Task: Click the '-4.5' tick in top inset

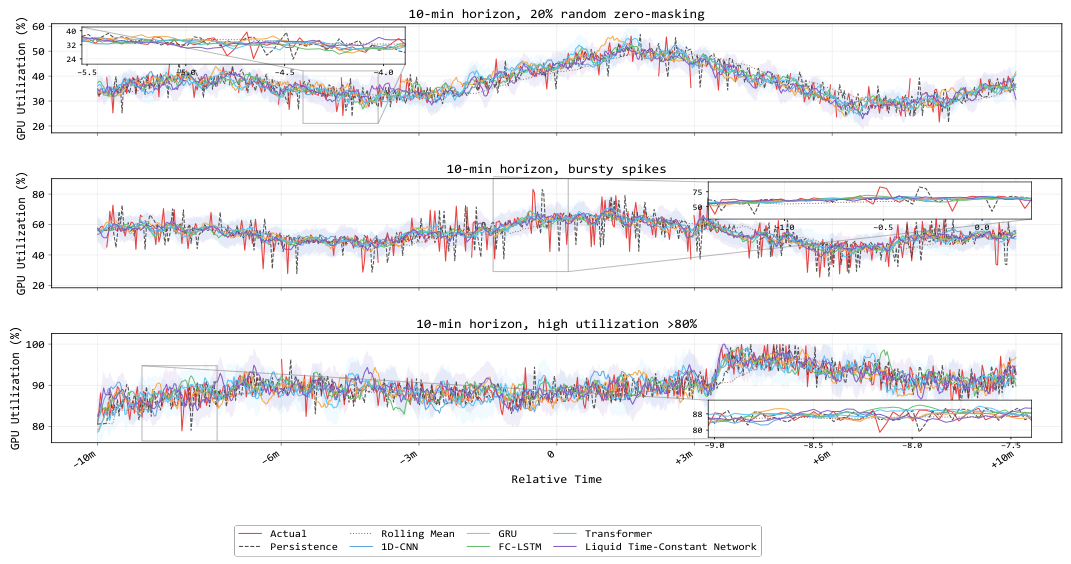Action: 283,72
